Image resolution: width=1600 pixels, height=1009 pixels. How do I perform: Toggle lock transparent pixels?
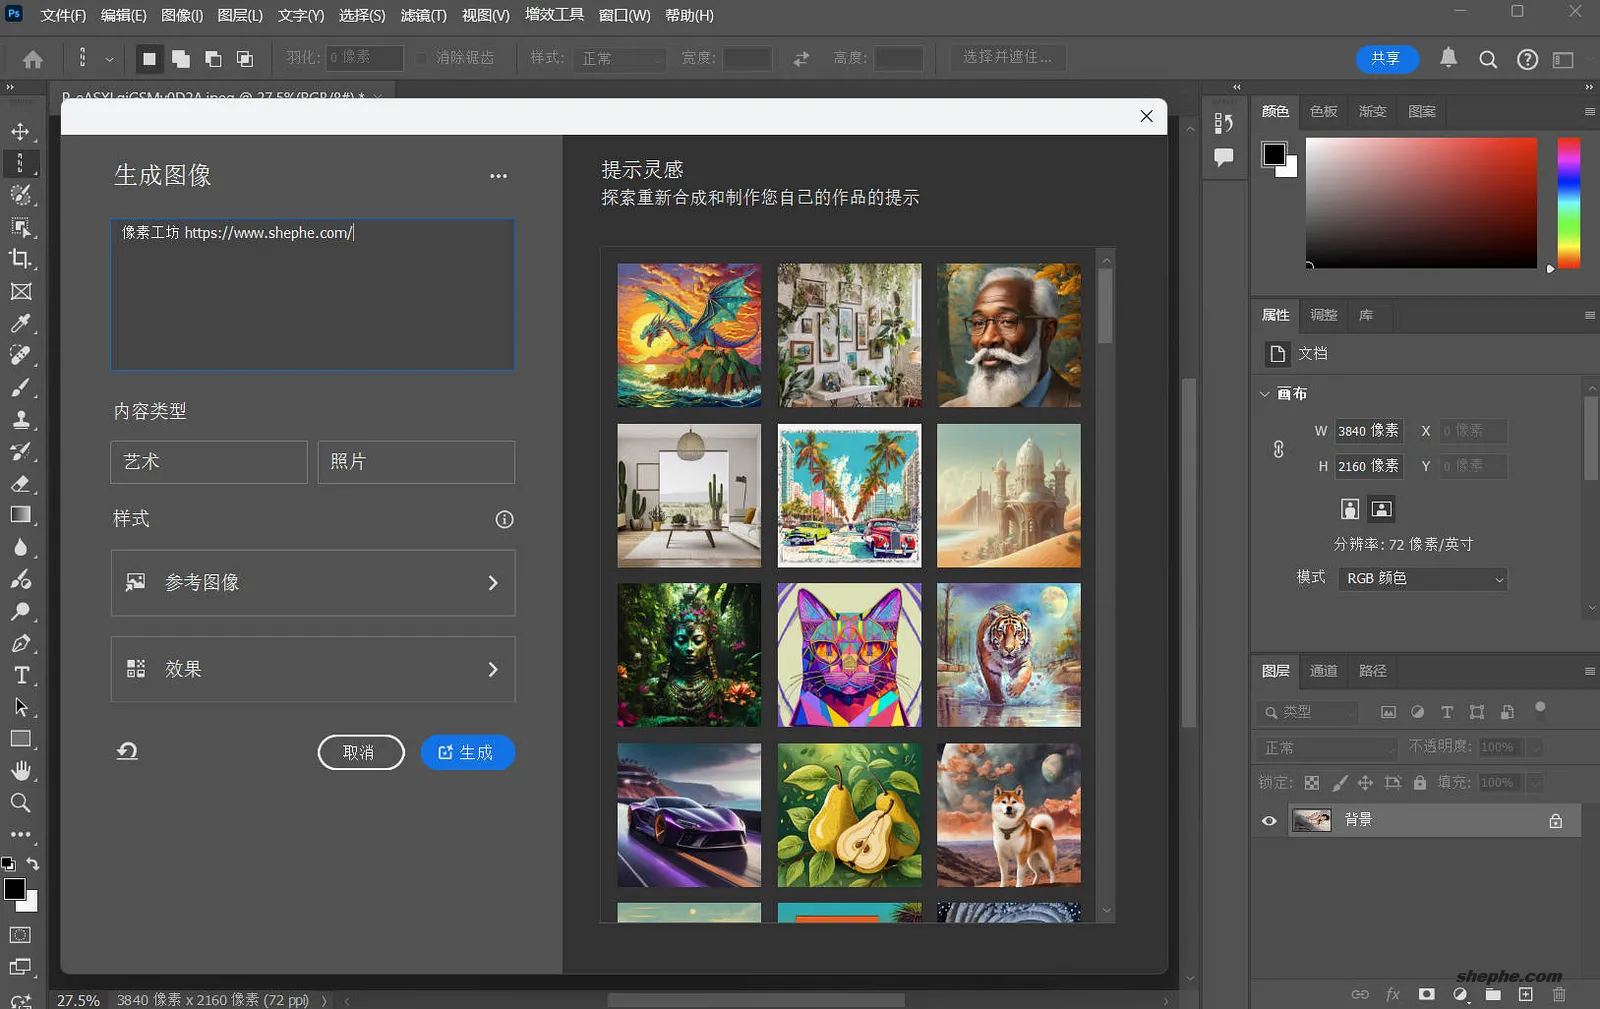click(1312, 782)
